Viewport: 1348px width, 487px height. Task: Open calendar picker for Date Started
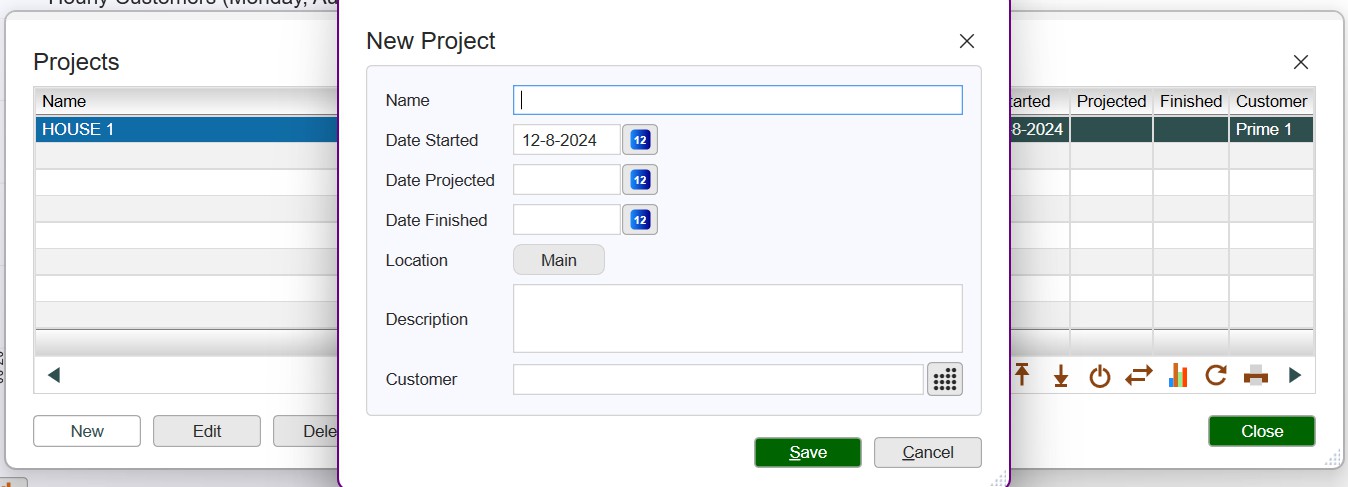pos(640,140)
